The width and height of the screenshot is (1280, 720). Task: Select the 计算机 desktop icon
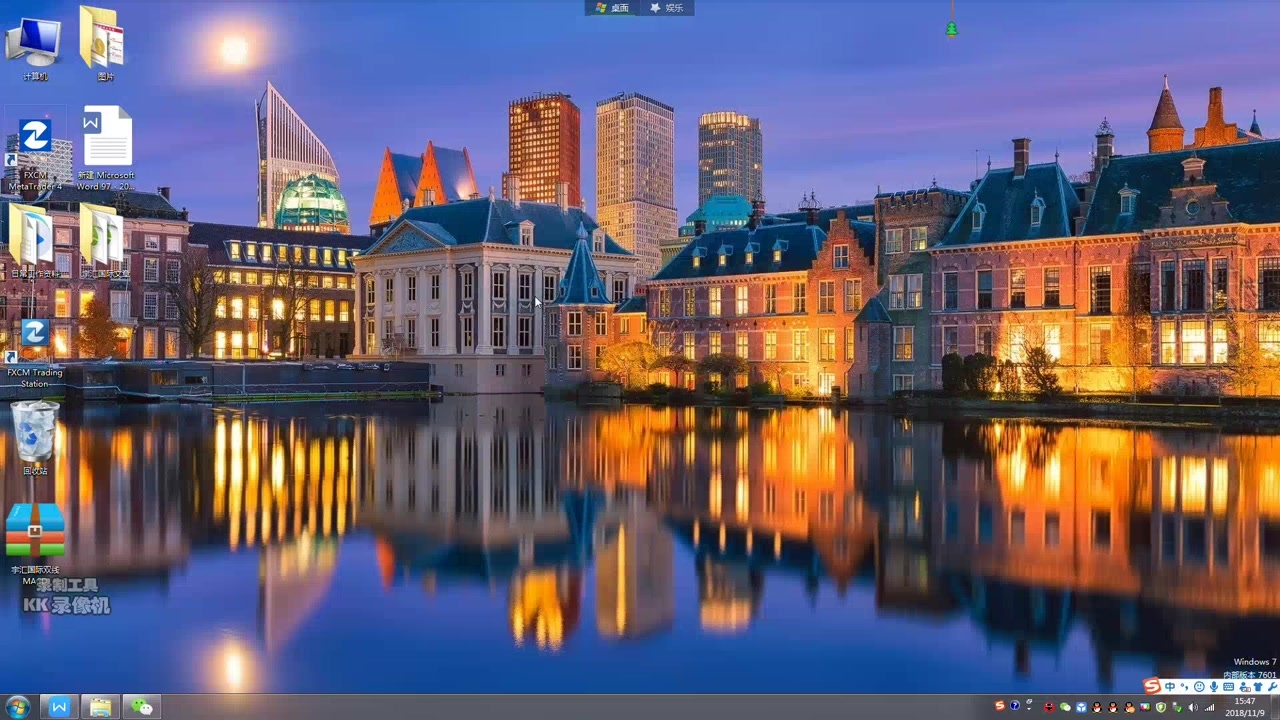(34, 48)
